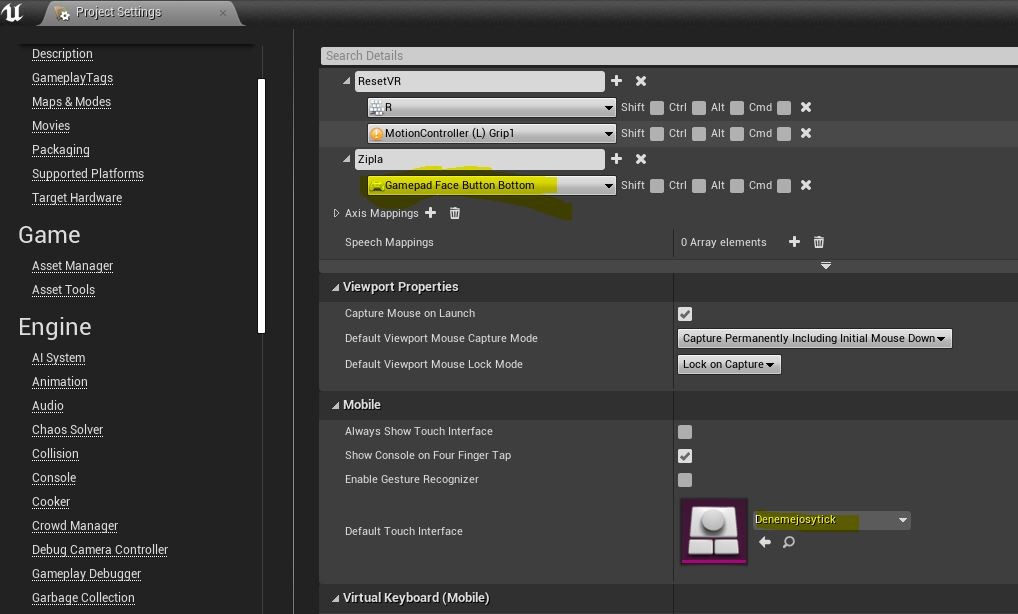Open the Asset Manager settings
This screenshot has height=614, width=1018.
tap(73, 266)
